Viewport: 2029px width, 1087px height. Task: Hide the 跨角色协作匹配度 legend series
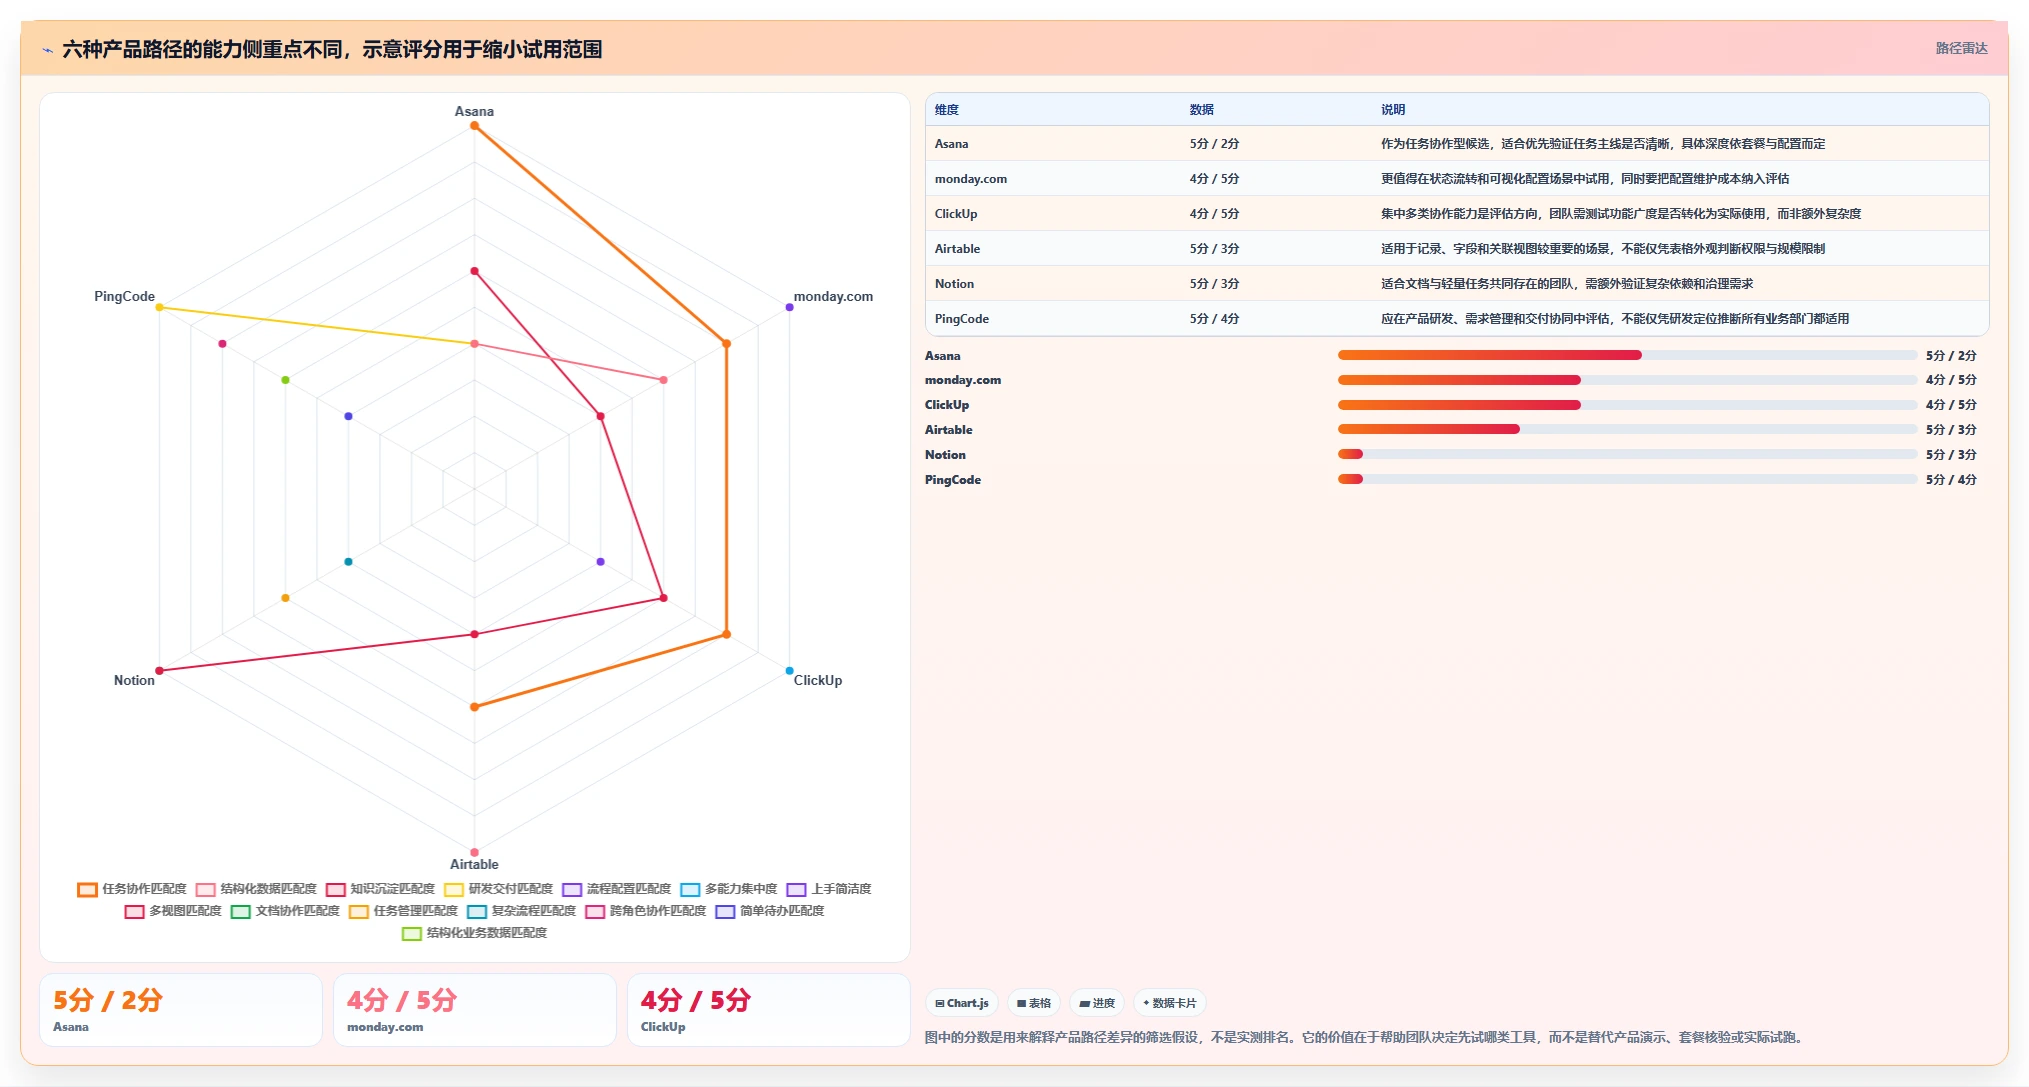point(645,911)
